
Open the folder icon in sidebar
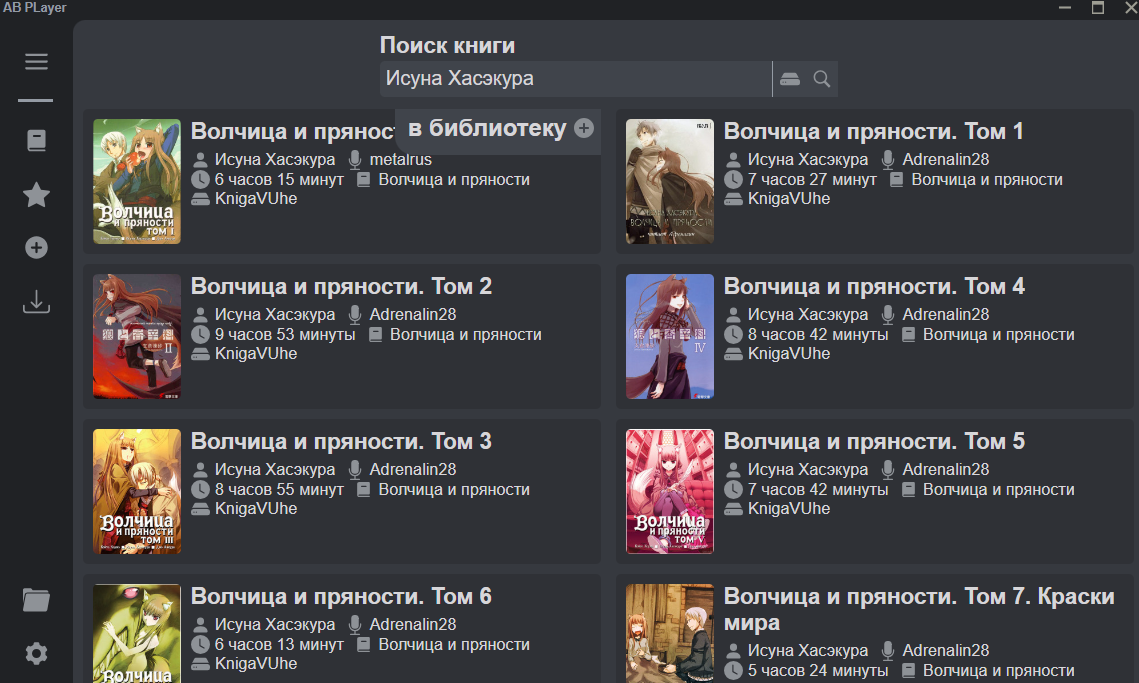point(36,600)
